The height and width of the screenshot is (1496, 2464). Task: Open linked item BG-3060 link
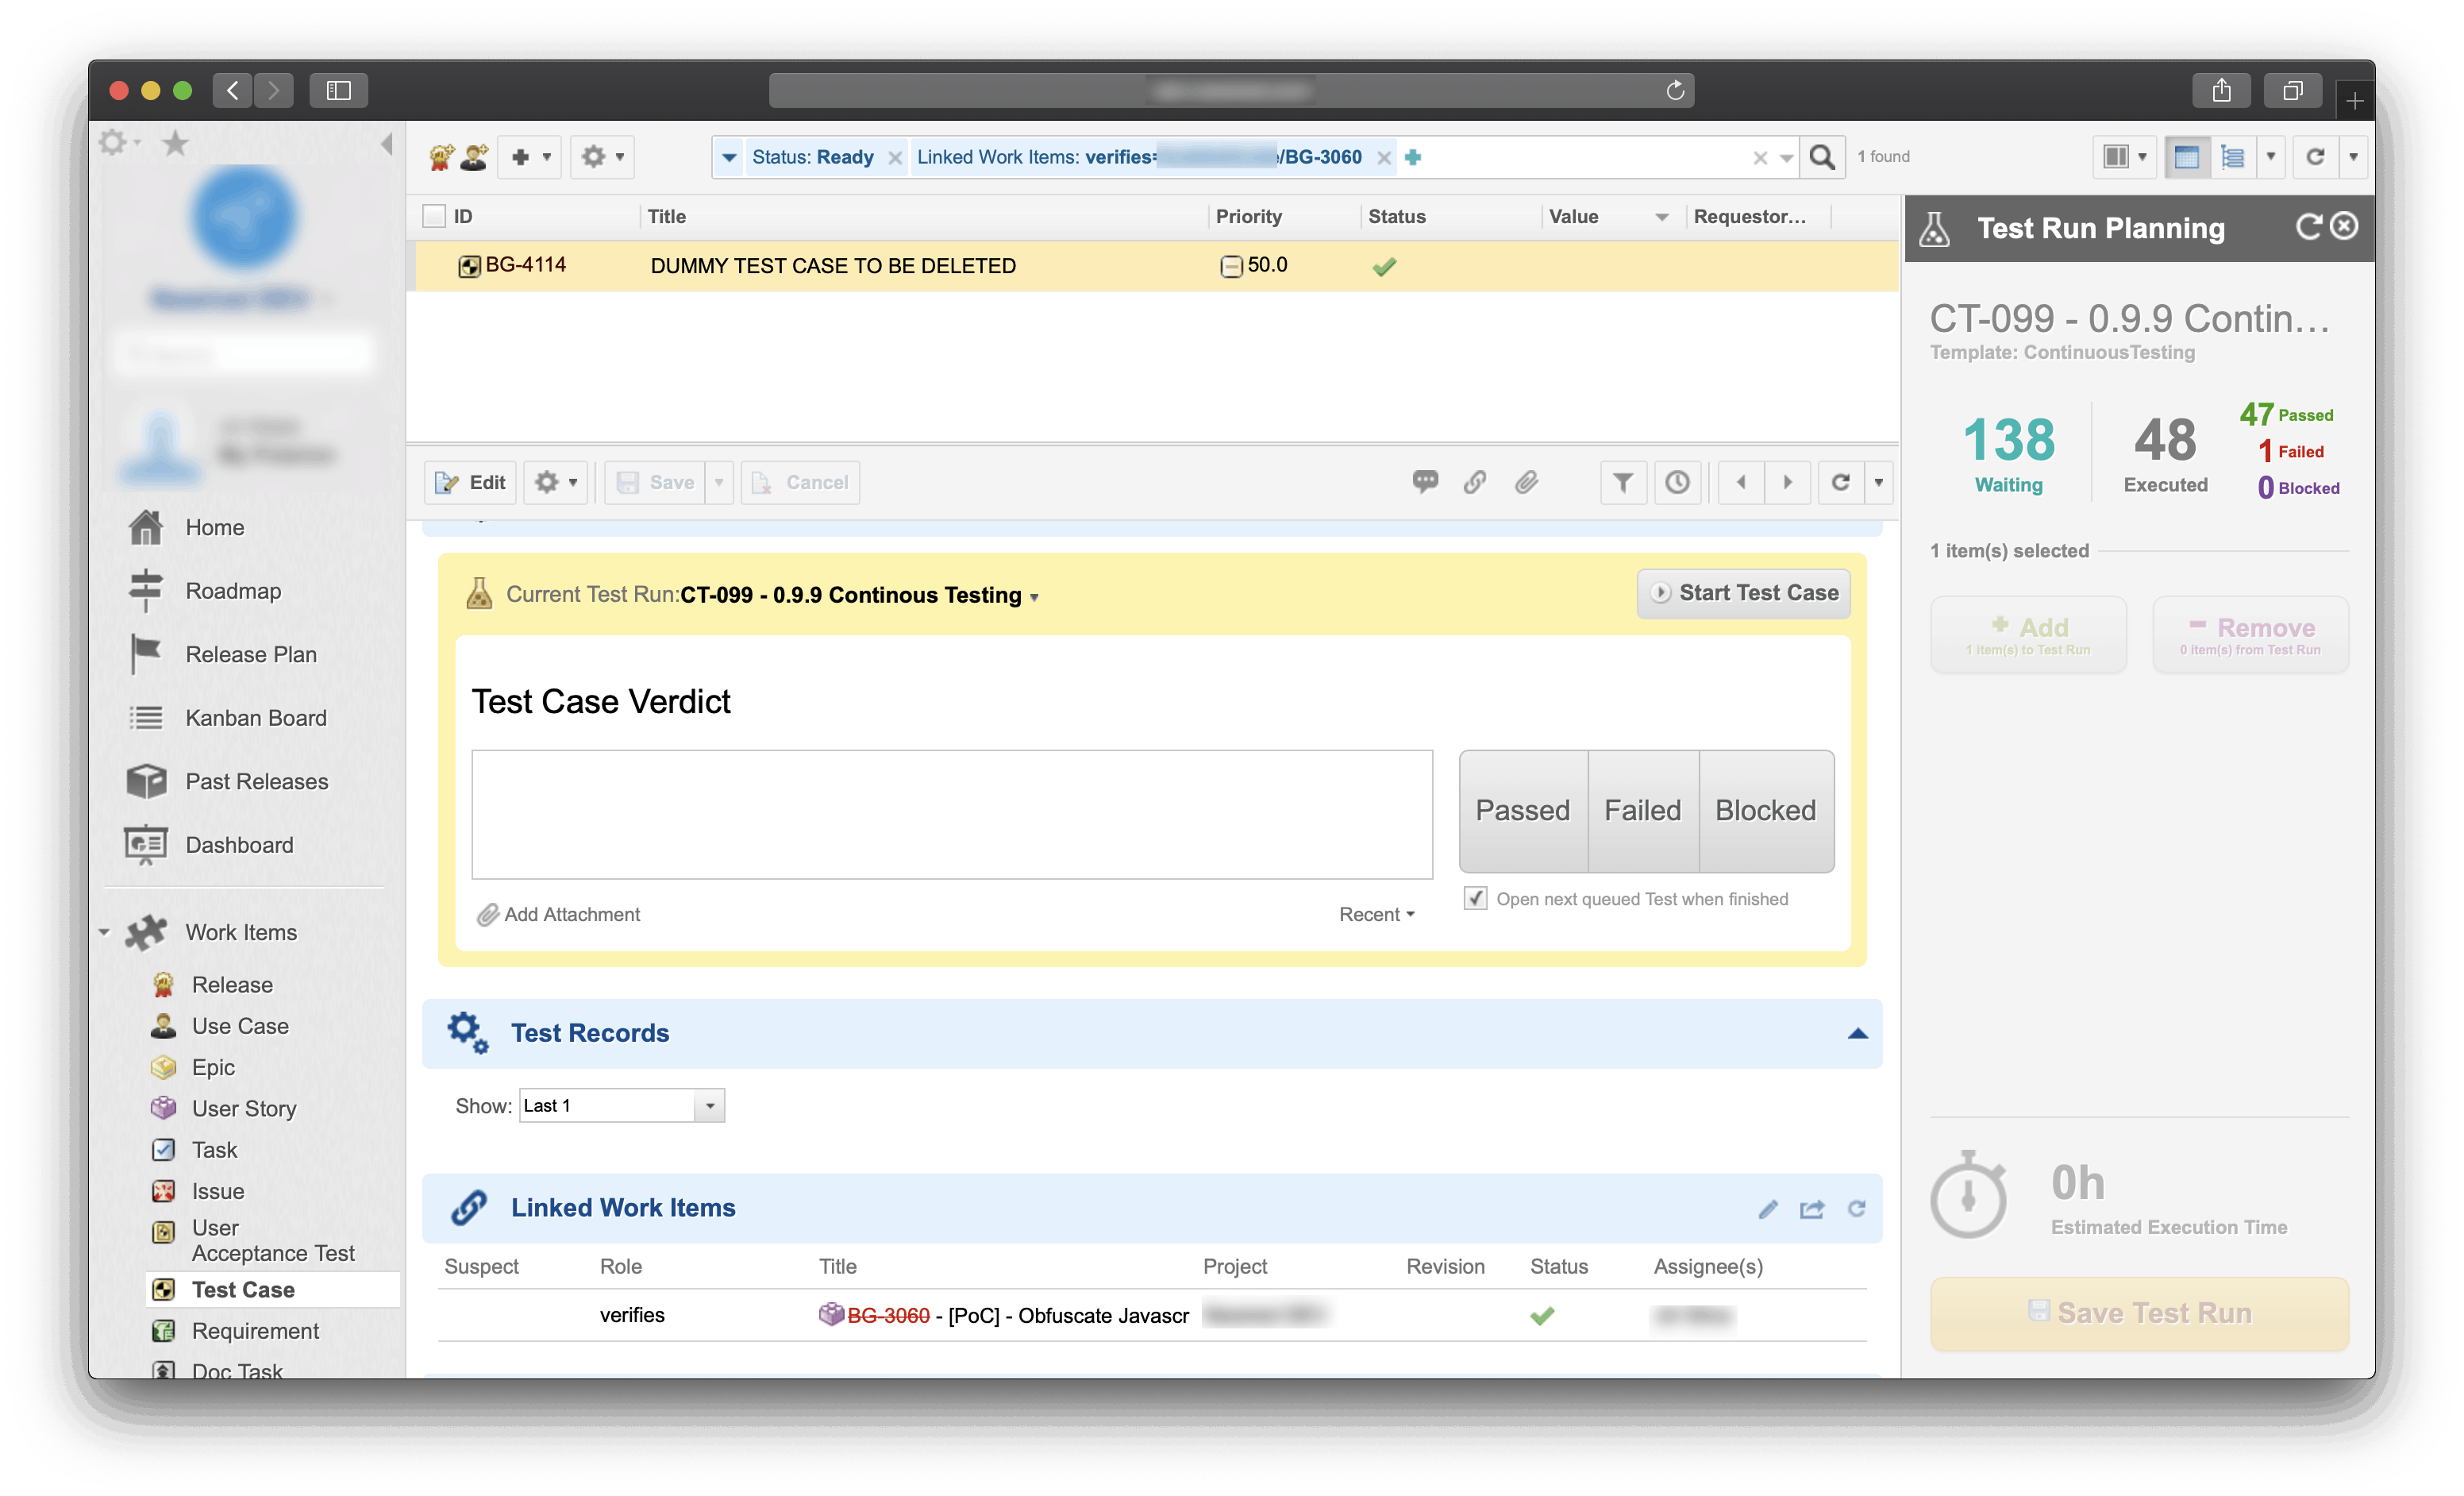click(888, 1315)
